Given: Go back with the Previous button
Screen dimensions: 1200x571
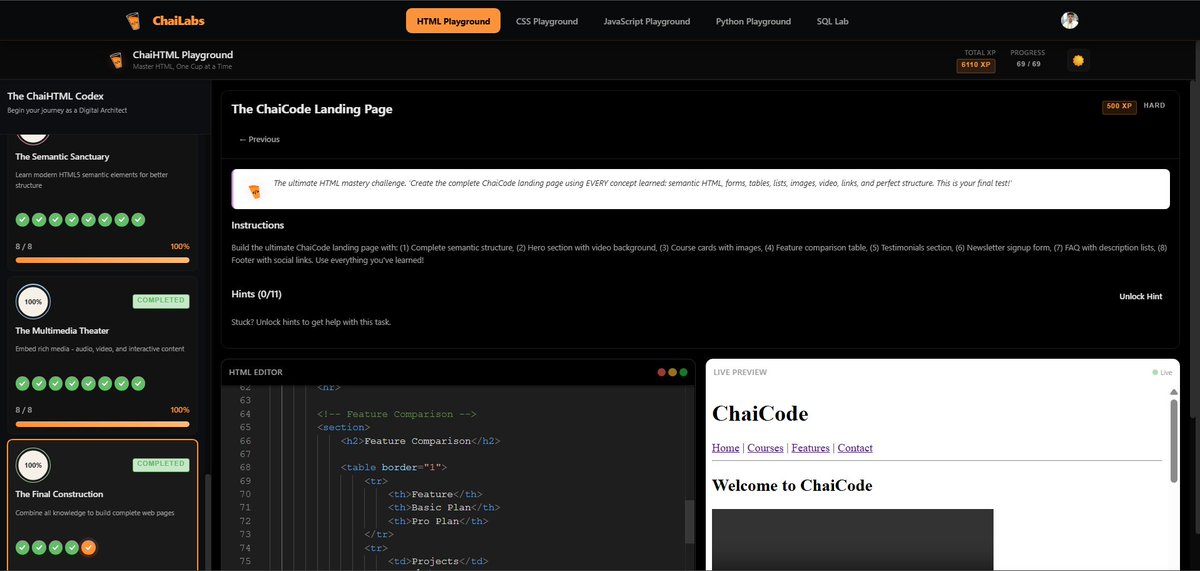Looking at the screenshot, I should click(259, 139).
